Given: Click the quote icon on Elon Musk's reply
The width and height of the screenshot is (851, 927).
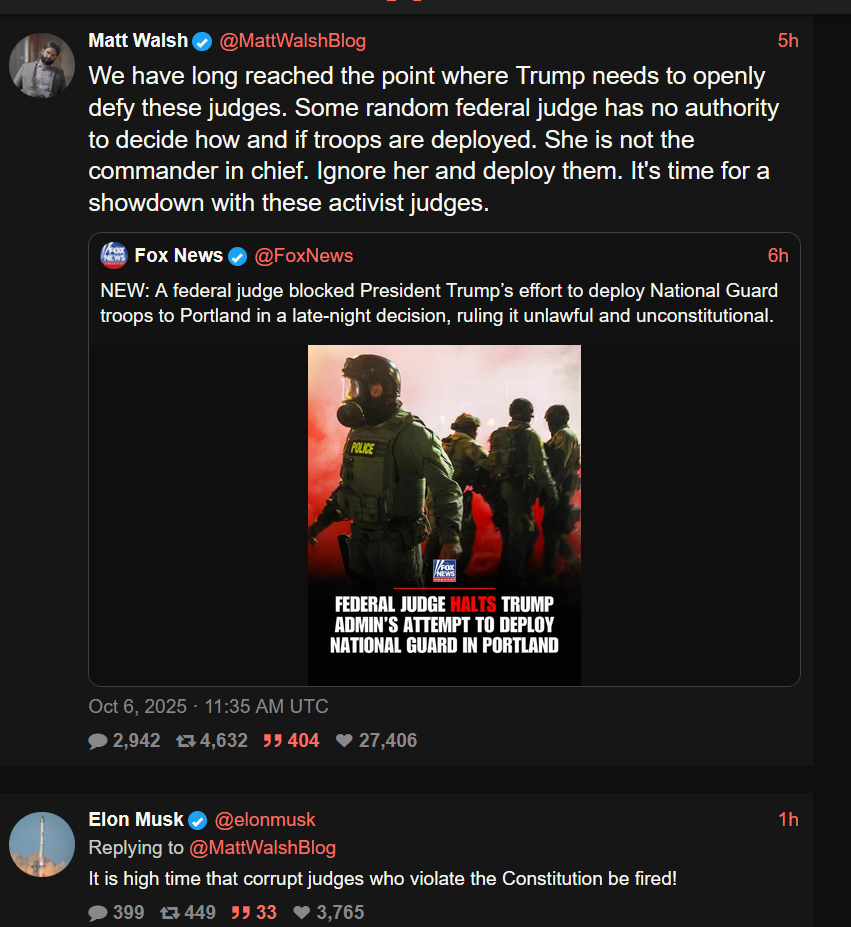Looking at the screenshot, I should (x=241, y=912).
